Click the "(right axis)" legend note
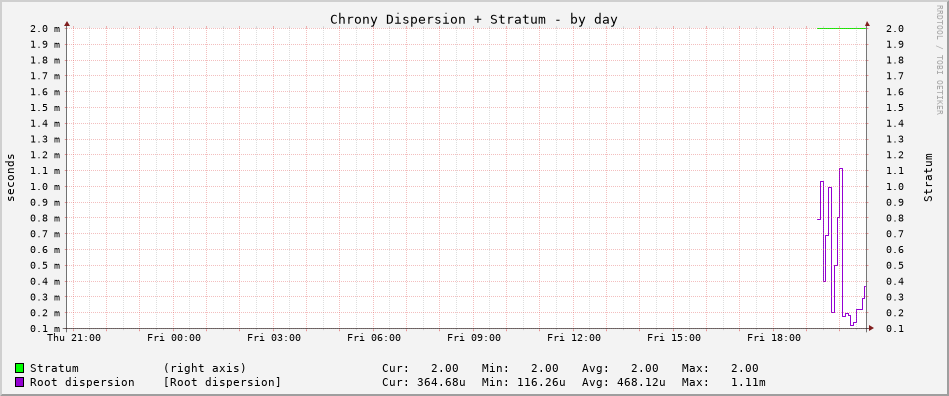This screenshot has height=396, width=949. coord(205,368)
